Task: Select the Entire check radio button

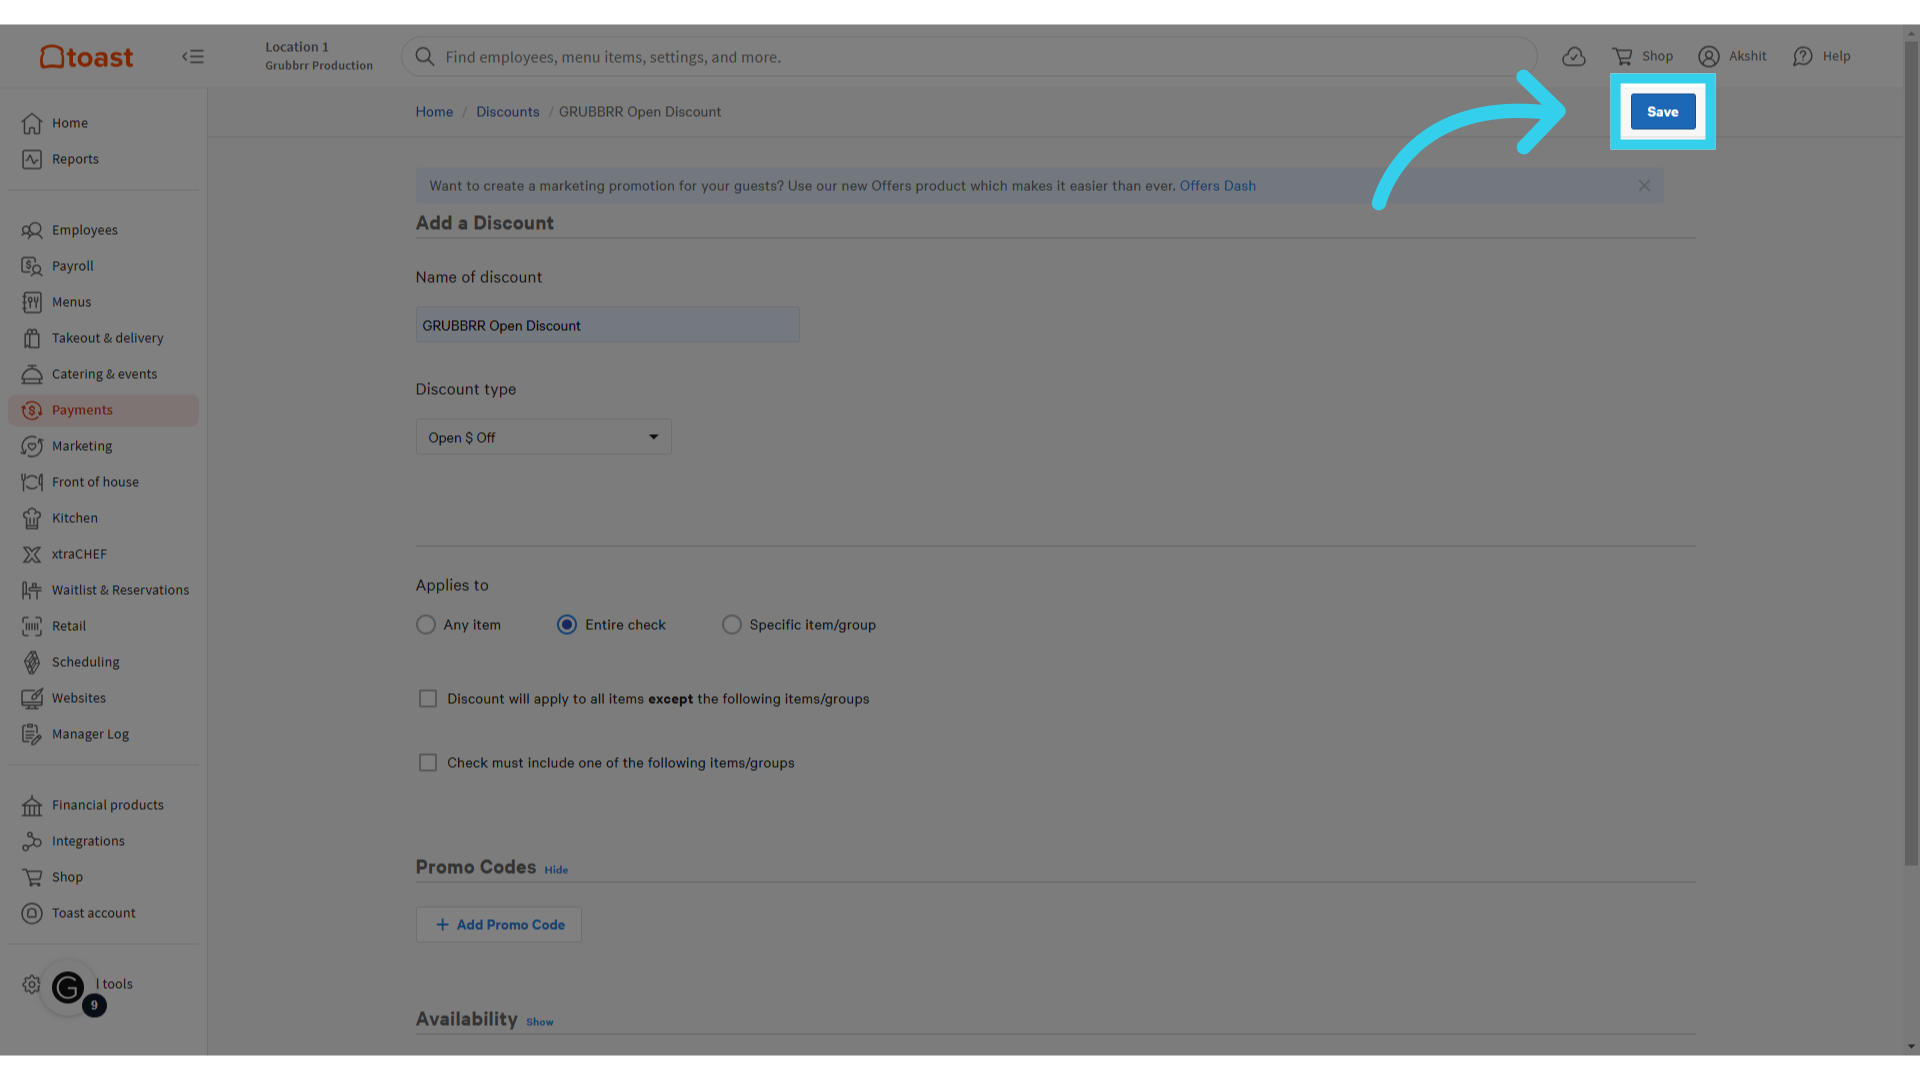Action: click(x=567, y=625)
